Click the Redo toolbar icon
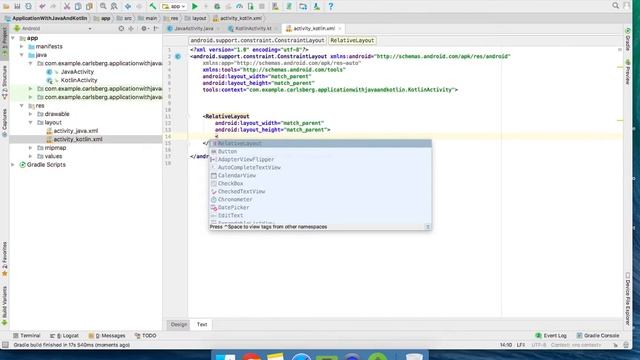Screen dimensions: 640x360 [x=53, y=6]
